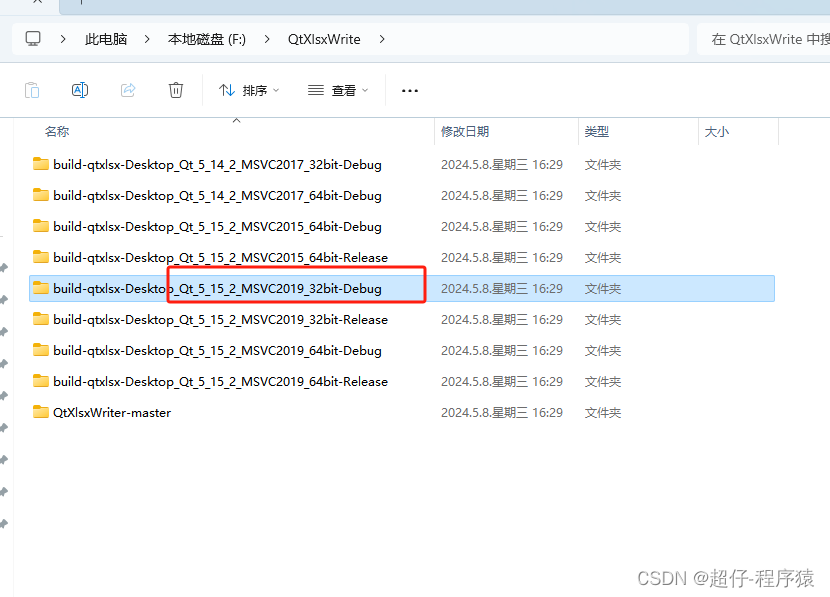Select the Rename icon in the toolbar
Image resolution: width=830 pixels, height=597 pixels.
pos(79,90)
